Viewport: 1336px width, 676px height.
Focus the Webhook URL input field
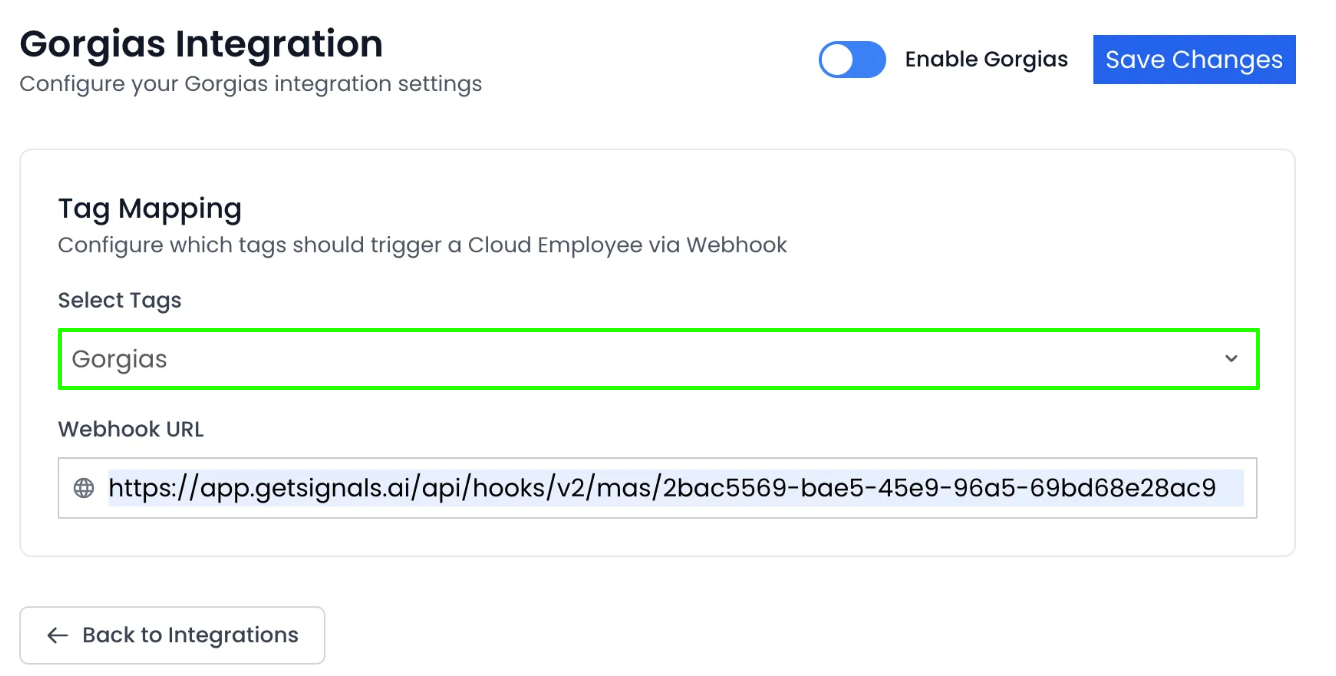(x=658, y=488)
